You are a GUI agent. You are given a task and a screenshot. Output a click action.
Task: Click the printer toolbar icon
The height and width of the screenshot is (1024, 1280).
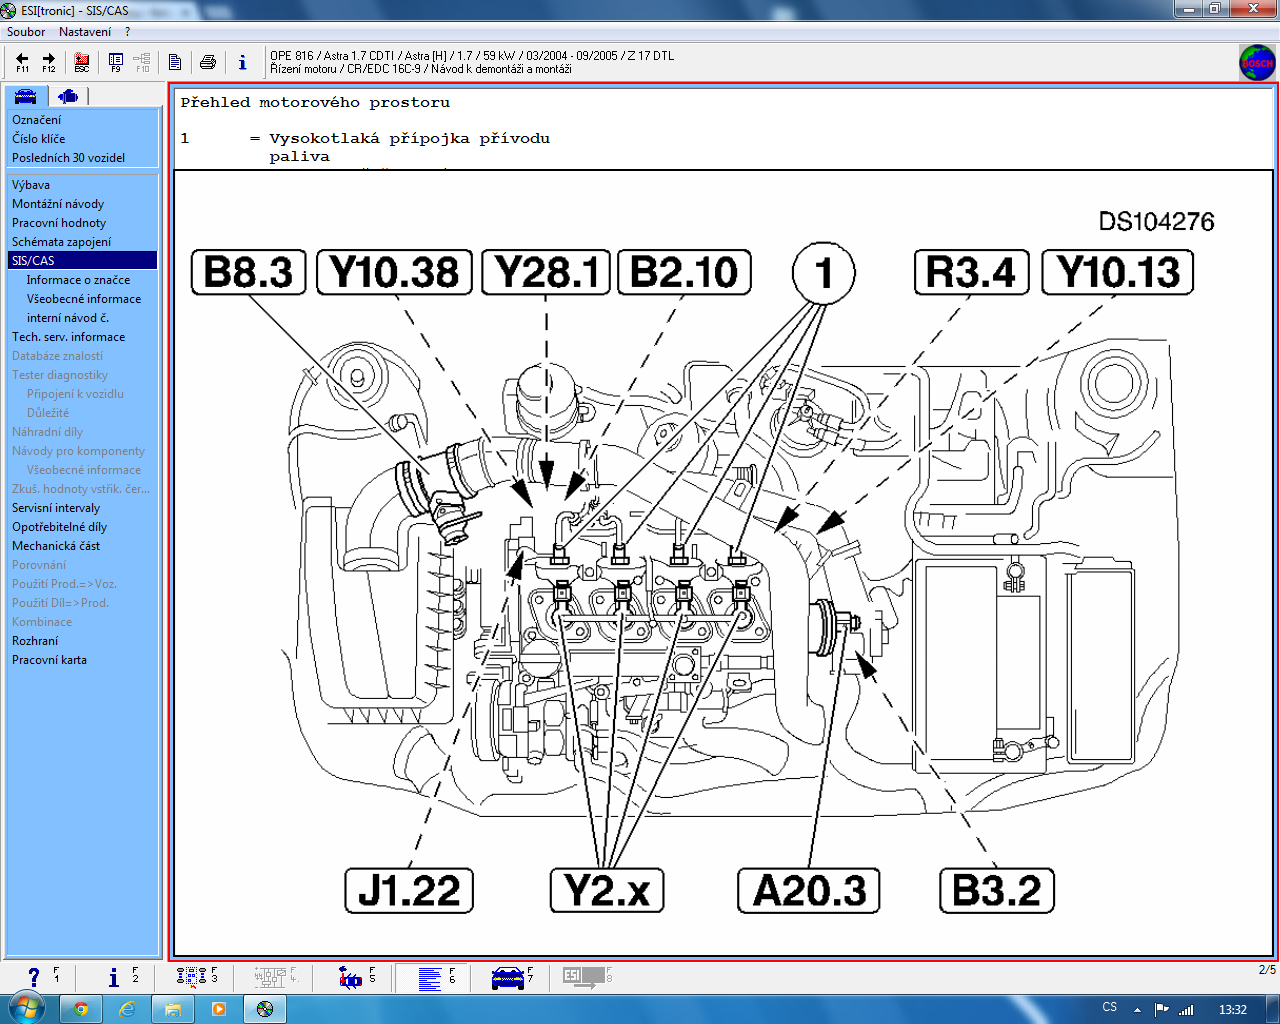[208, 62]
